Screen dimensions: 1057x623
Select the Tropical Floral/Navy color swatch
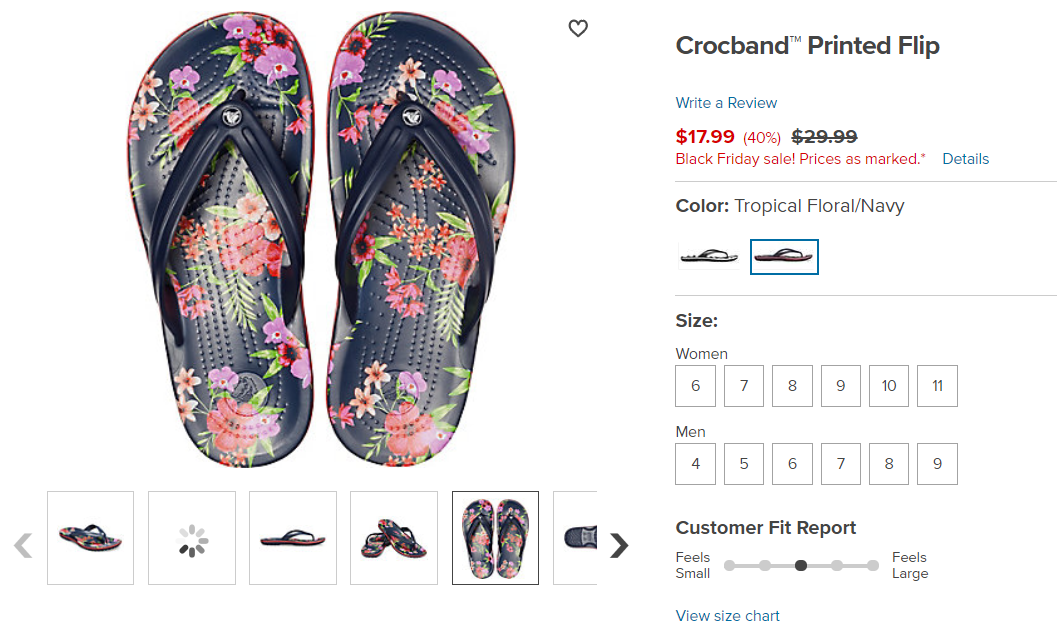click(784, 256)
